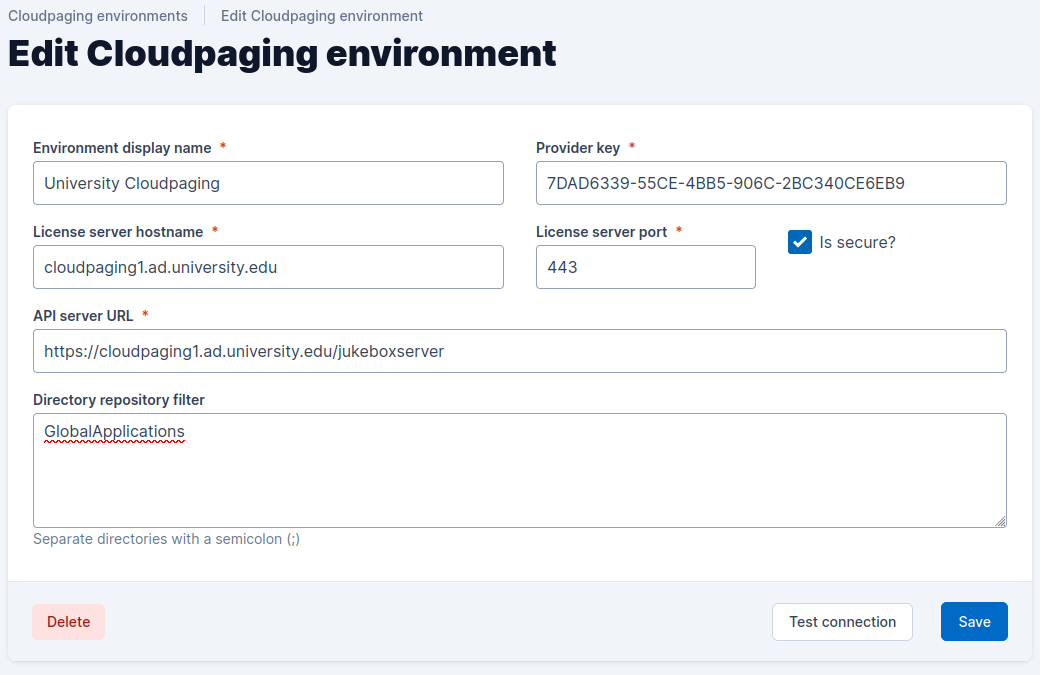Image resolution: width=1040 pixels, height=675 pixels.
Task: Click the 'API server URL' label
Action: tap(83, 316)
